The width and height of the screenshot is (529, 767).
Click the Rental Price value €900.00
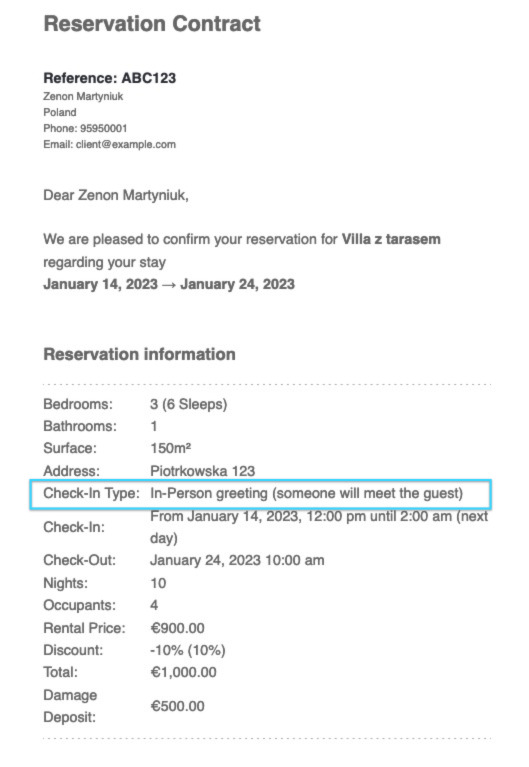[178, 628]
